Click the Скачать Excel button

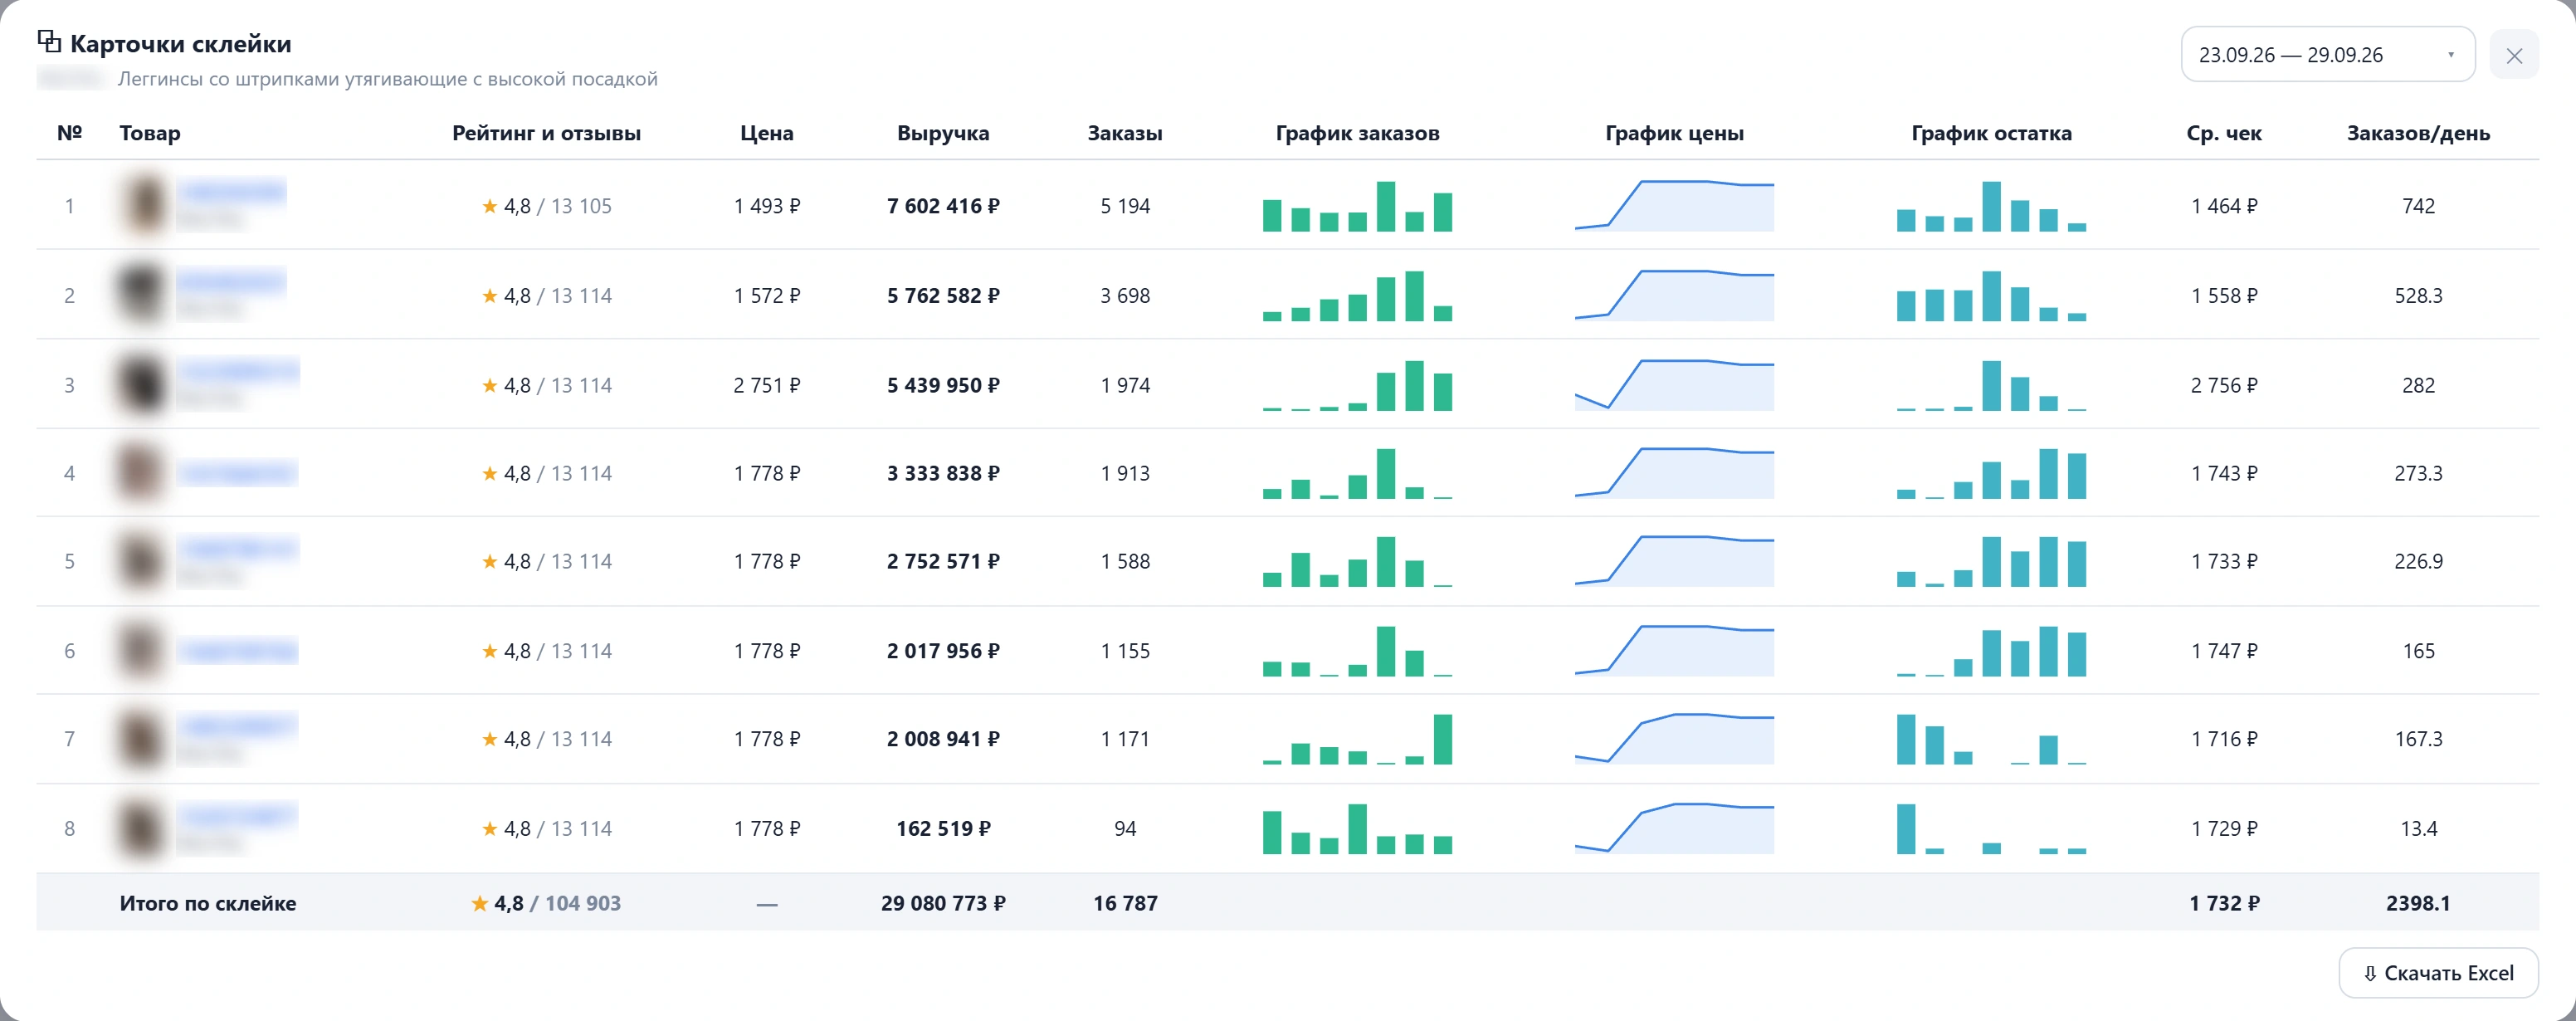click(2438, 973)
